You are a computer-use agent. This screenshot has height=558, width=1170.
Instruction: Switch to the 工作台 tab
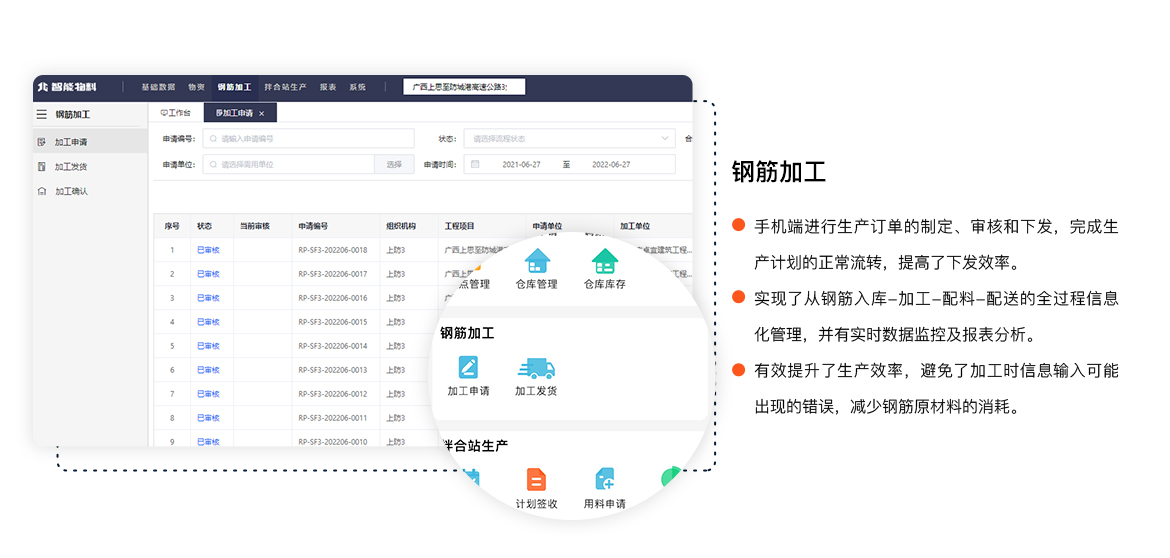[x=175, y=114]
